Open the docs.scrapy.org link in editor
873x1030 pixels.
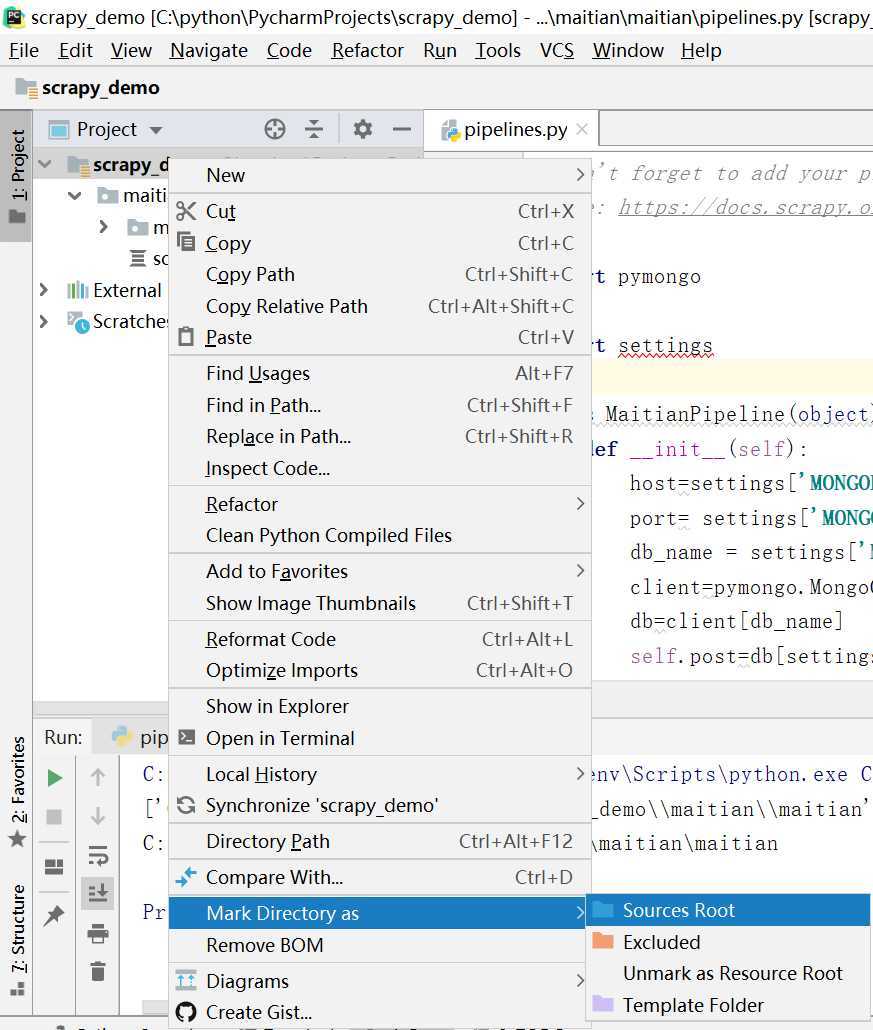point(745,208)
